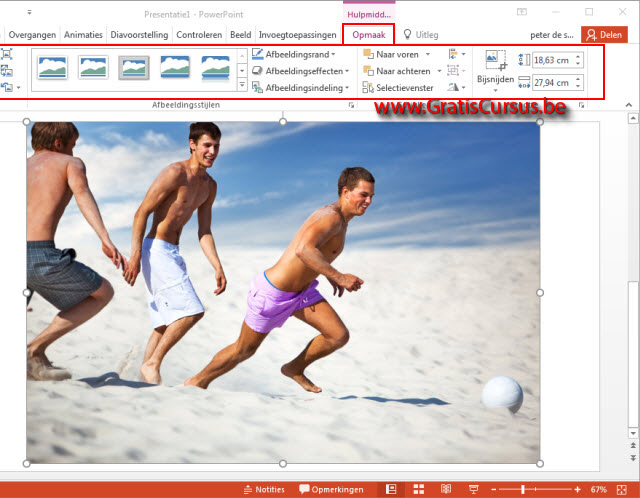Decrease the picture width stepper
Image resolution: width=640 pixels, height=498 pixels.
coord(578,86)
